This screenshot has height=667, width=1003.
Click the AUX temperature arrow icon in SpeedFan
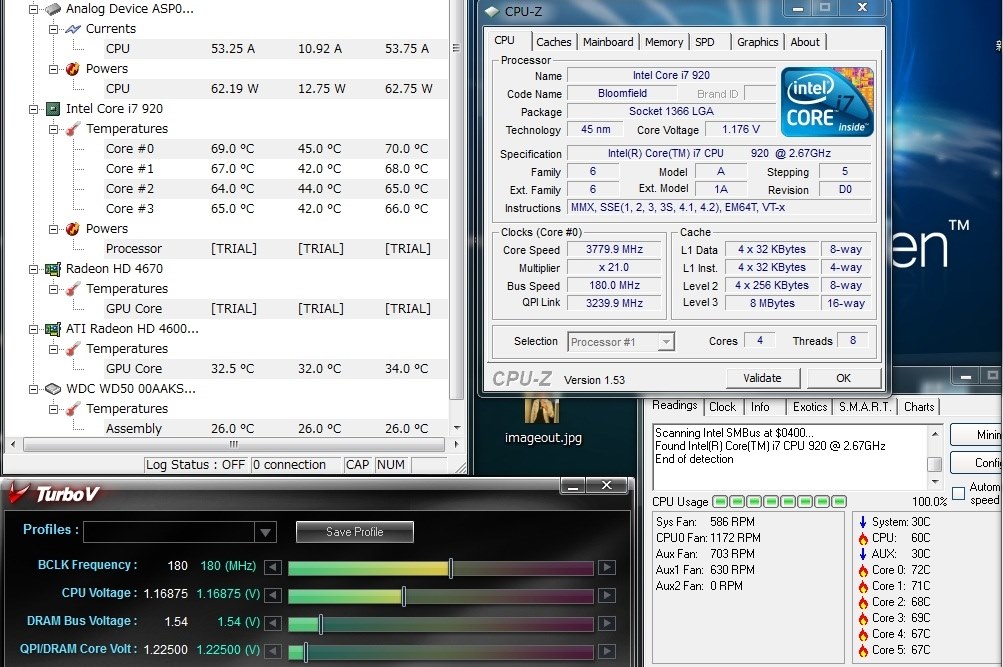(x=862, y=554)
